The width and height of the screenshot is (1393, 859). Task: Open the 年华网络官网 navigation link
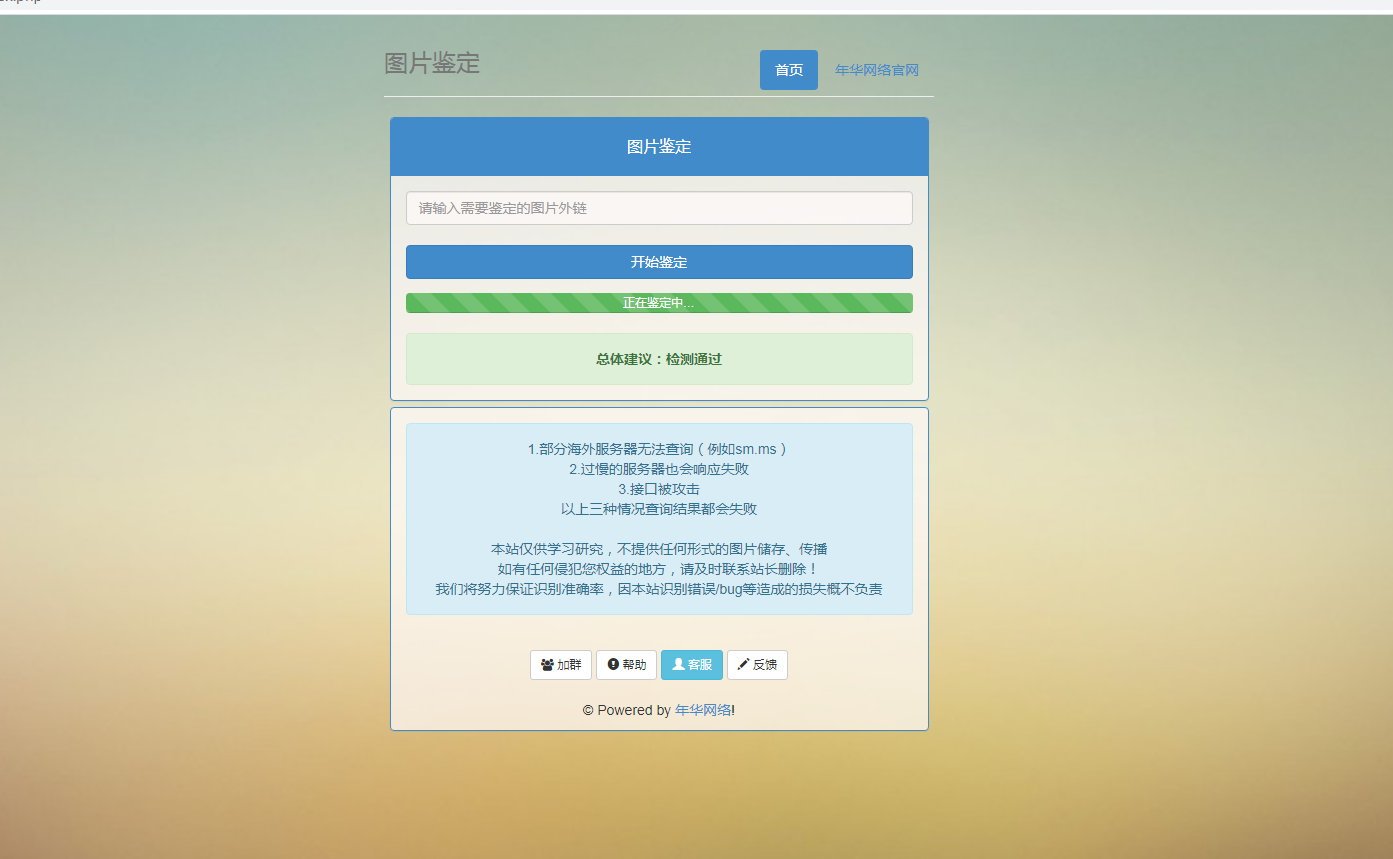[876, 70]
